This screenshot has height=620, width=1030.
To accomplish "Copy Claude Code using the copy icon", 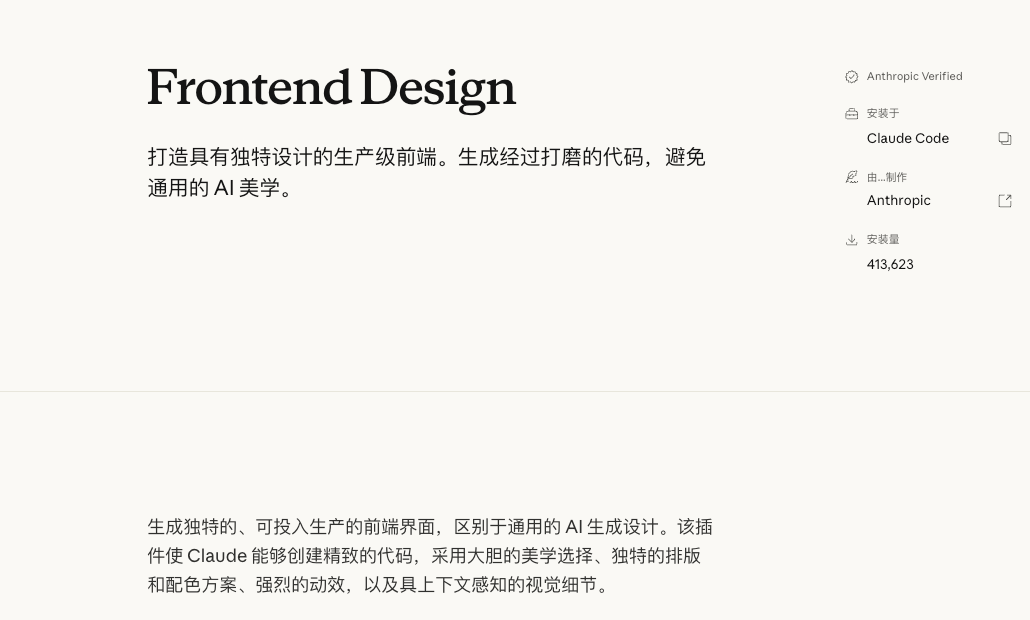I will [x=1005, y=139].
